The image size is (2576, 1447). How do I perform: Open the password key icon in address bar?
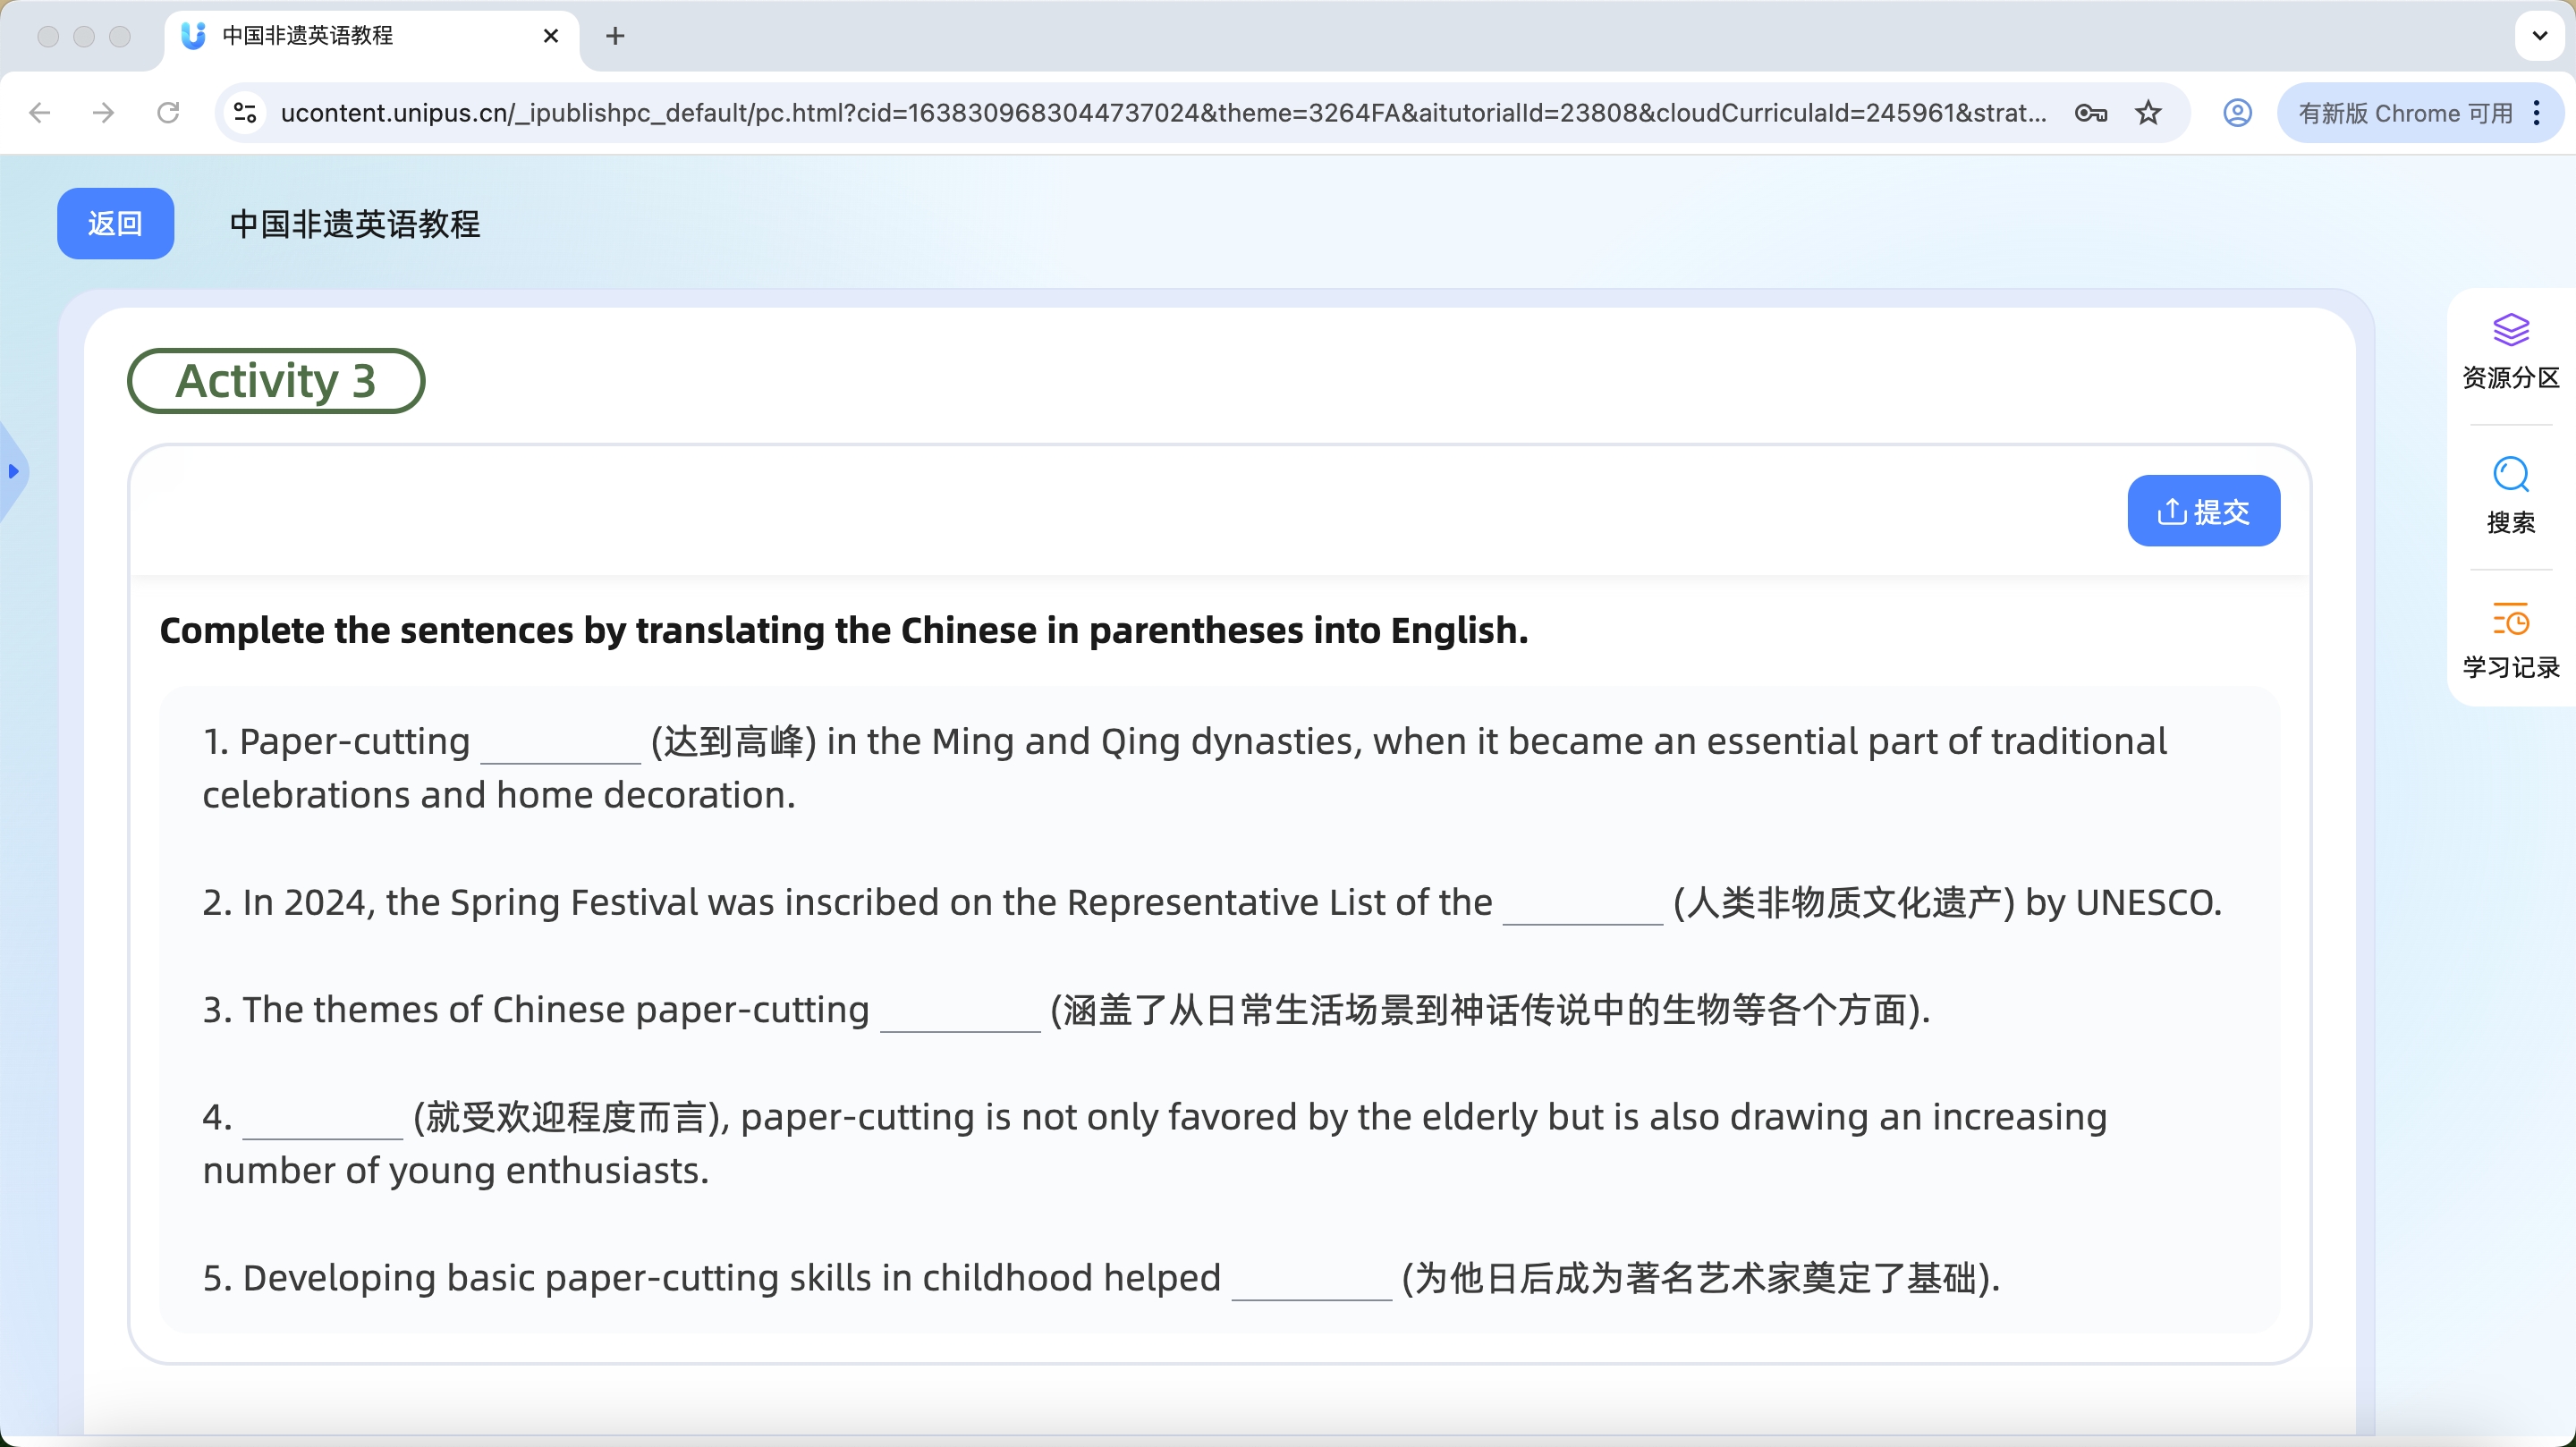(x=2090, y=113)
